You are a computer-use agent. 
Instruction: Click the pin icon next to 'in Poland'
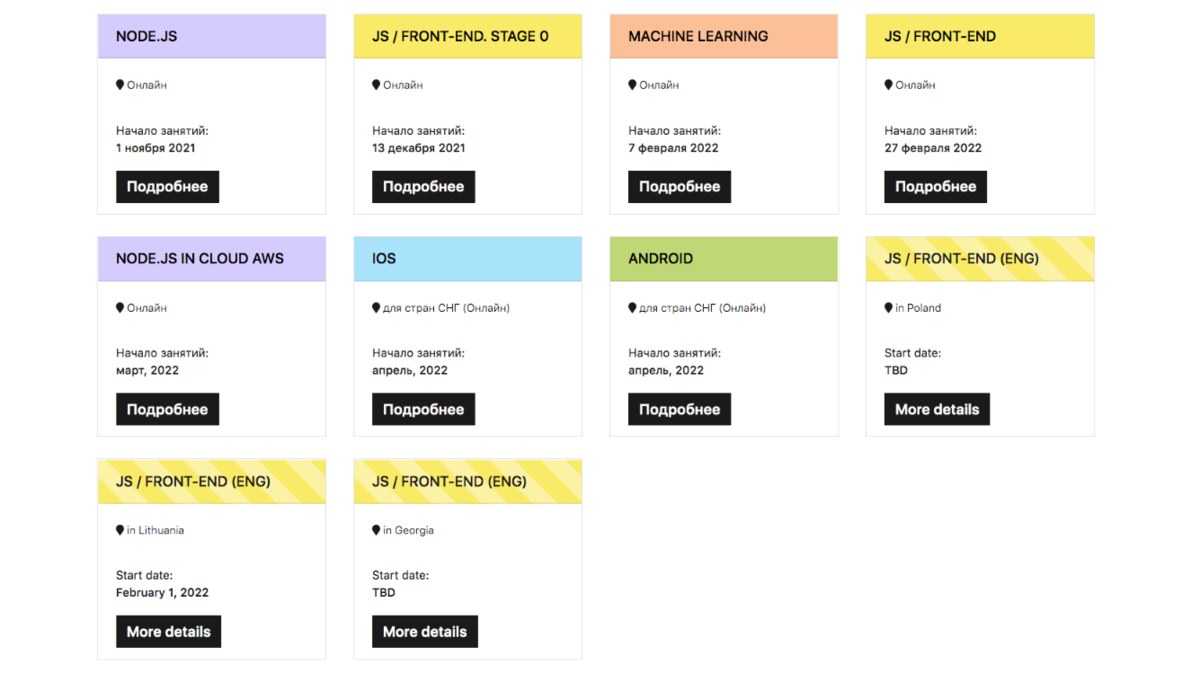tap(888, 308)
